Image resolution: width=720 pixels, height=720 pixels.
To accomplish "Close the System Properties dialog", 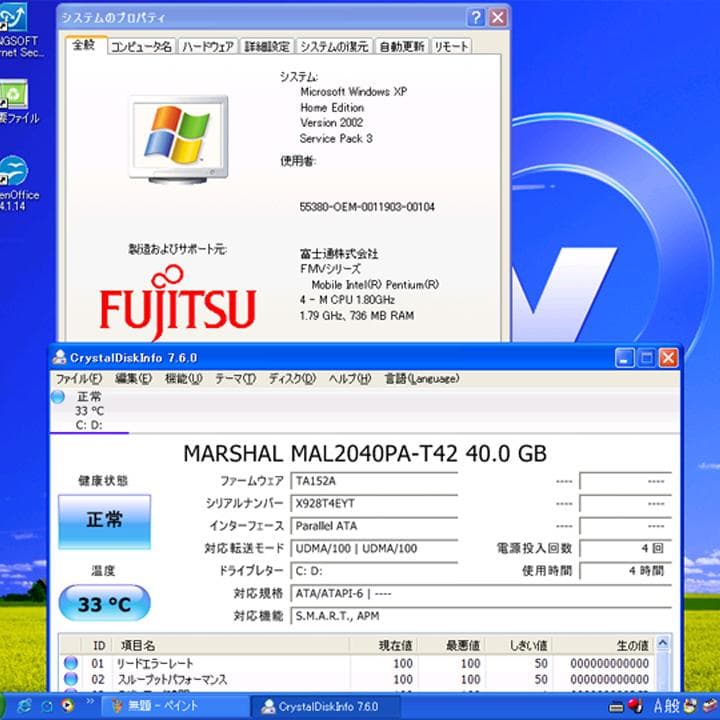I will tap(498, 18).
